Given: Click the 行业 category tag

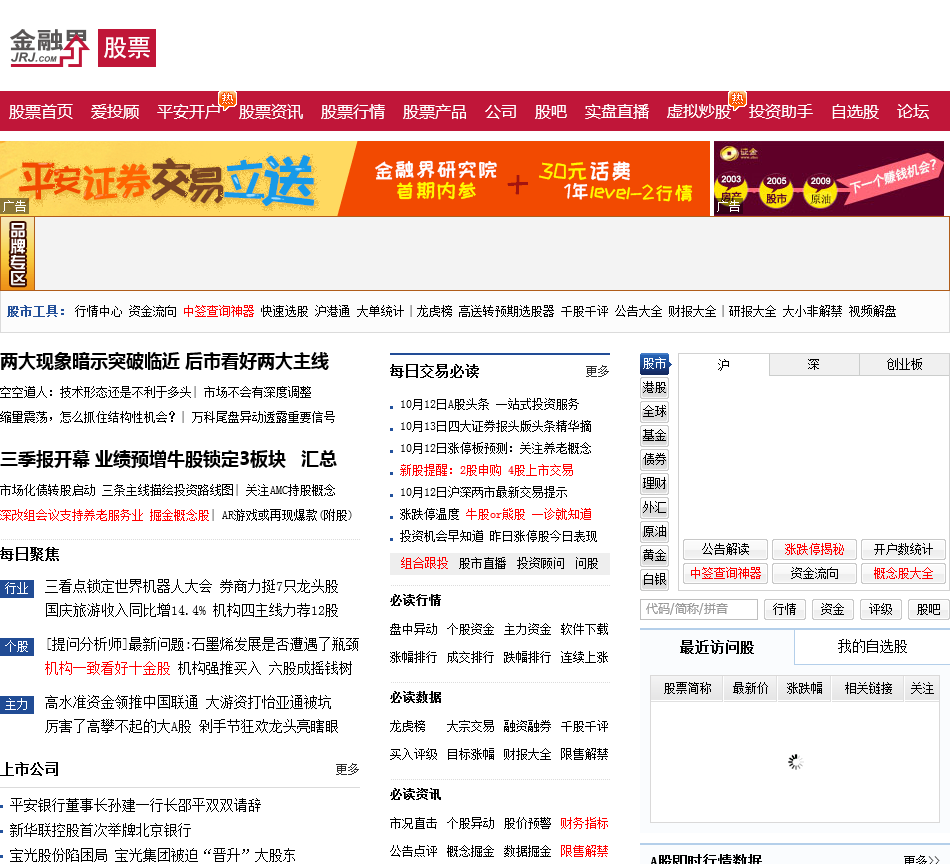Looking at the screenshot, I should [16, 588].
